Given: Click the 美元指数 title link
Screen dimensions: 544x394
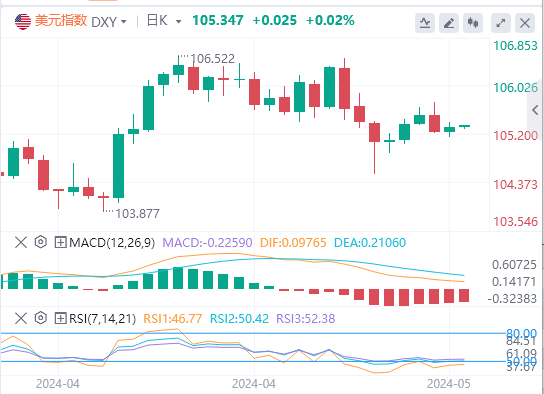Looking at the screenshot, I should click(61, 21).
